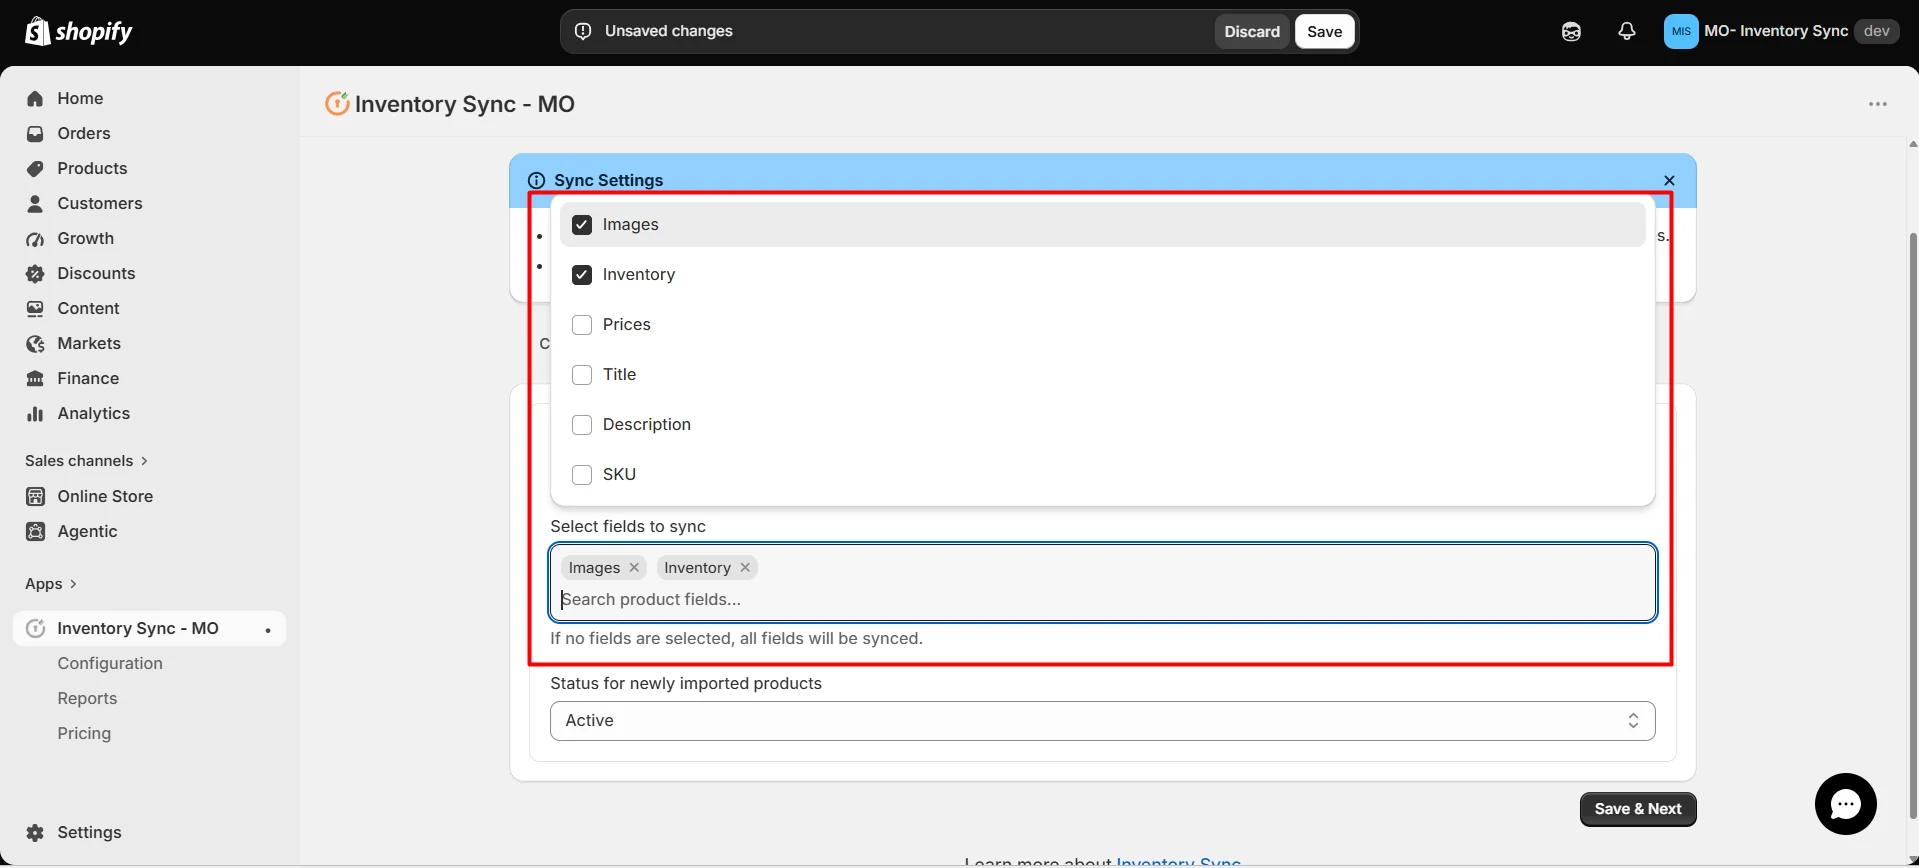Click the Products tag icon

35,168
